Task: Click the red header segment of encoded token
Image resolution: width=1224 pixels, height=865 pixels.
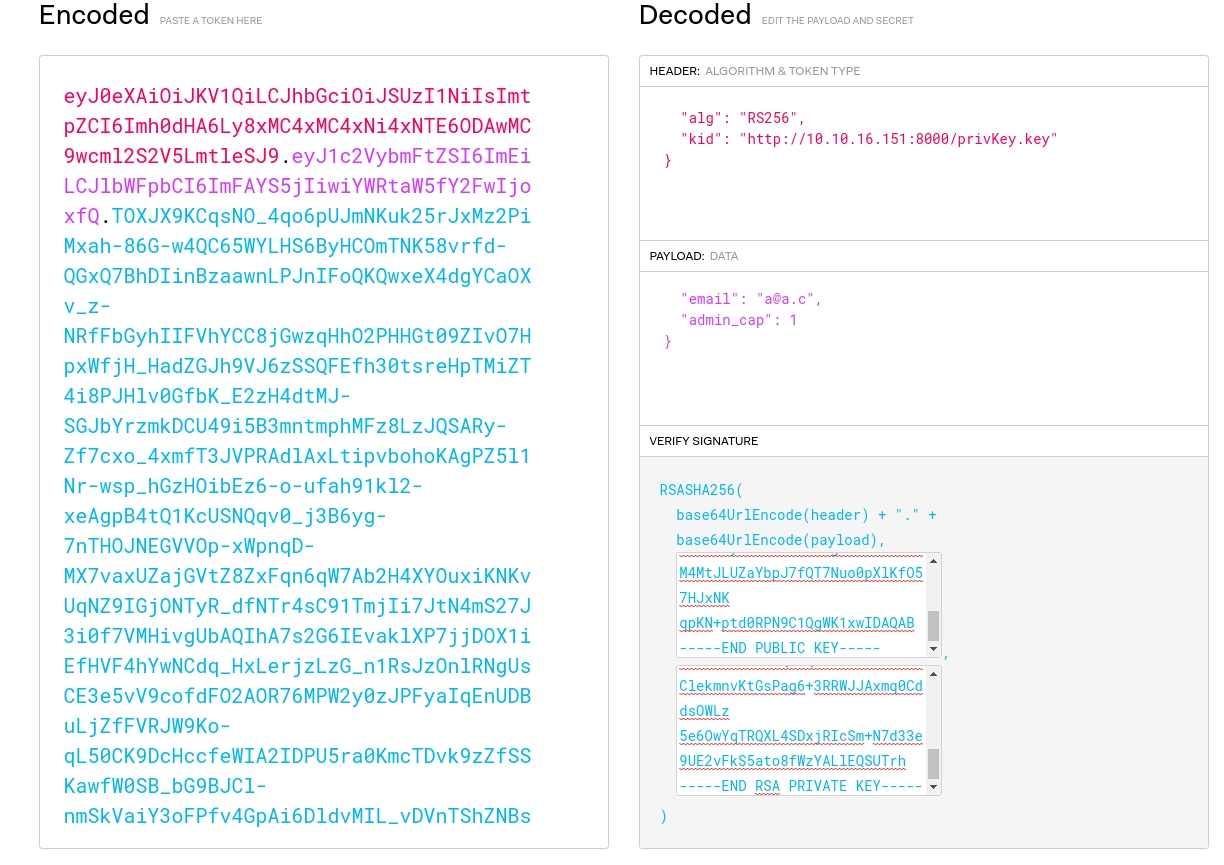Action: [297, 126]
